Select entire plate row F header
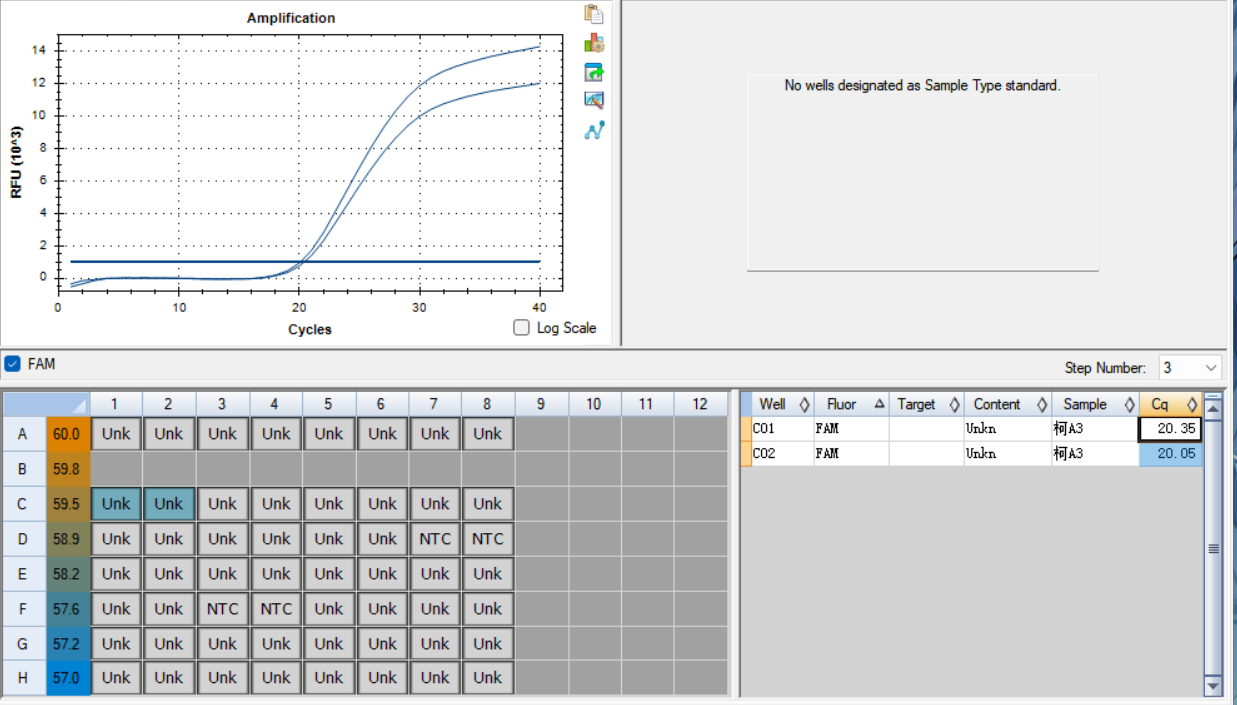Screen dimensions: 1237x705 pyautogui.click(x=22, y=609)
